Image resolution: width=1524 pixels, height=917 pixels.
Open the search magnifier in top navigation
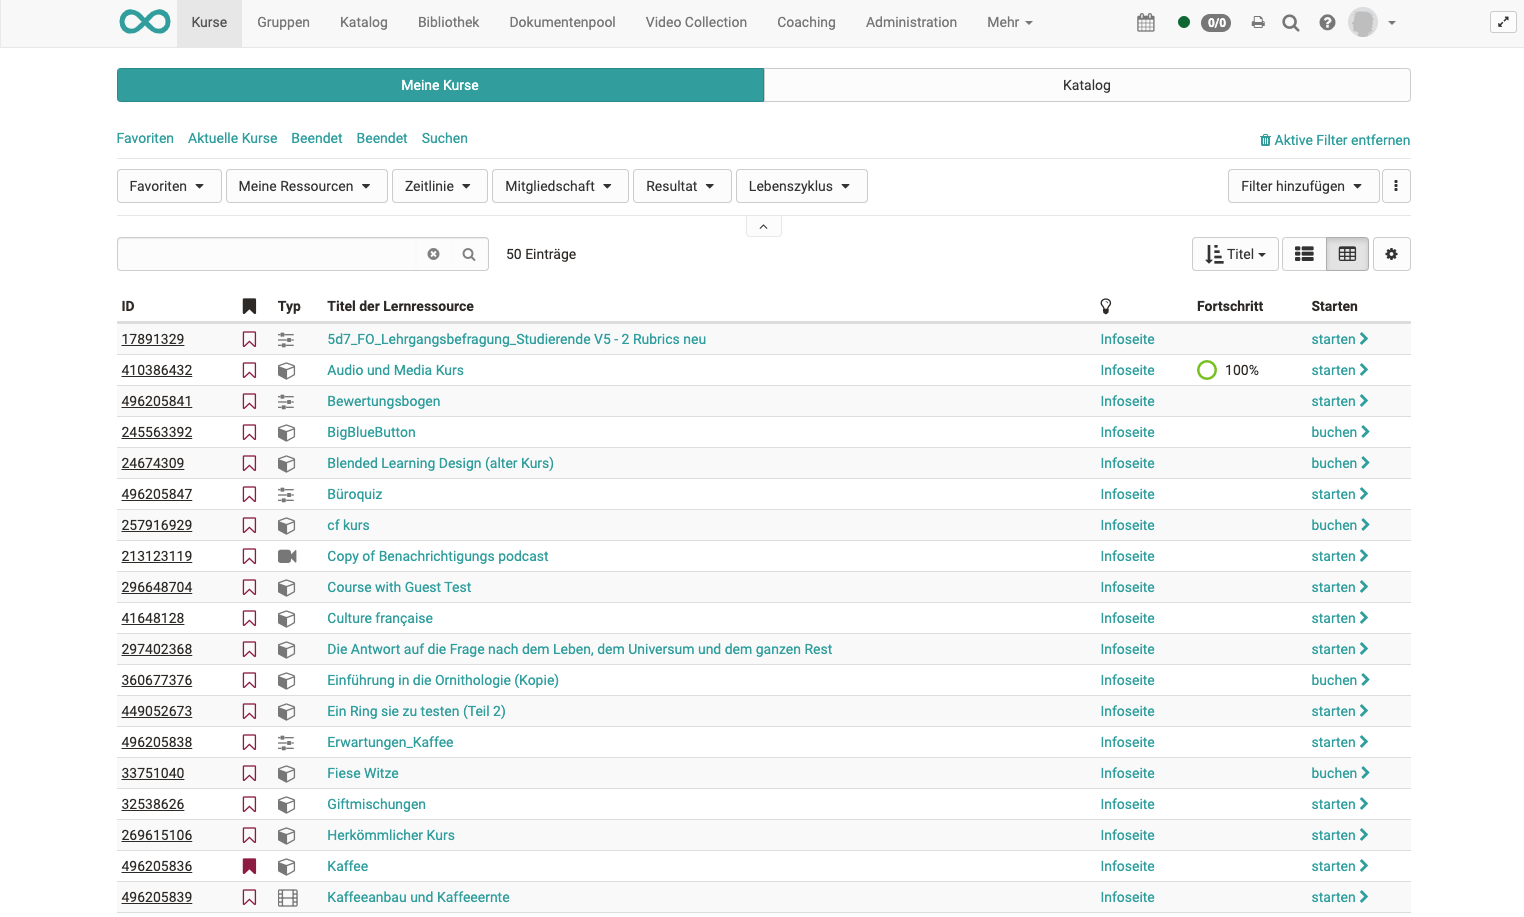pos(1291,22)
